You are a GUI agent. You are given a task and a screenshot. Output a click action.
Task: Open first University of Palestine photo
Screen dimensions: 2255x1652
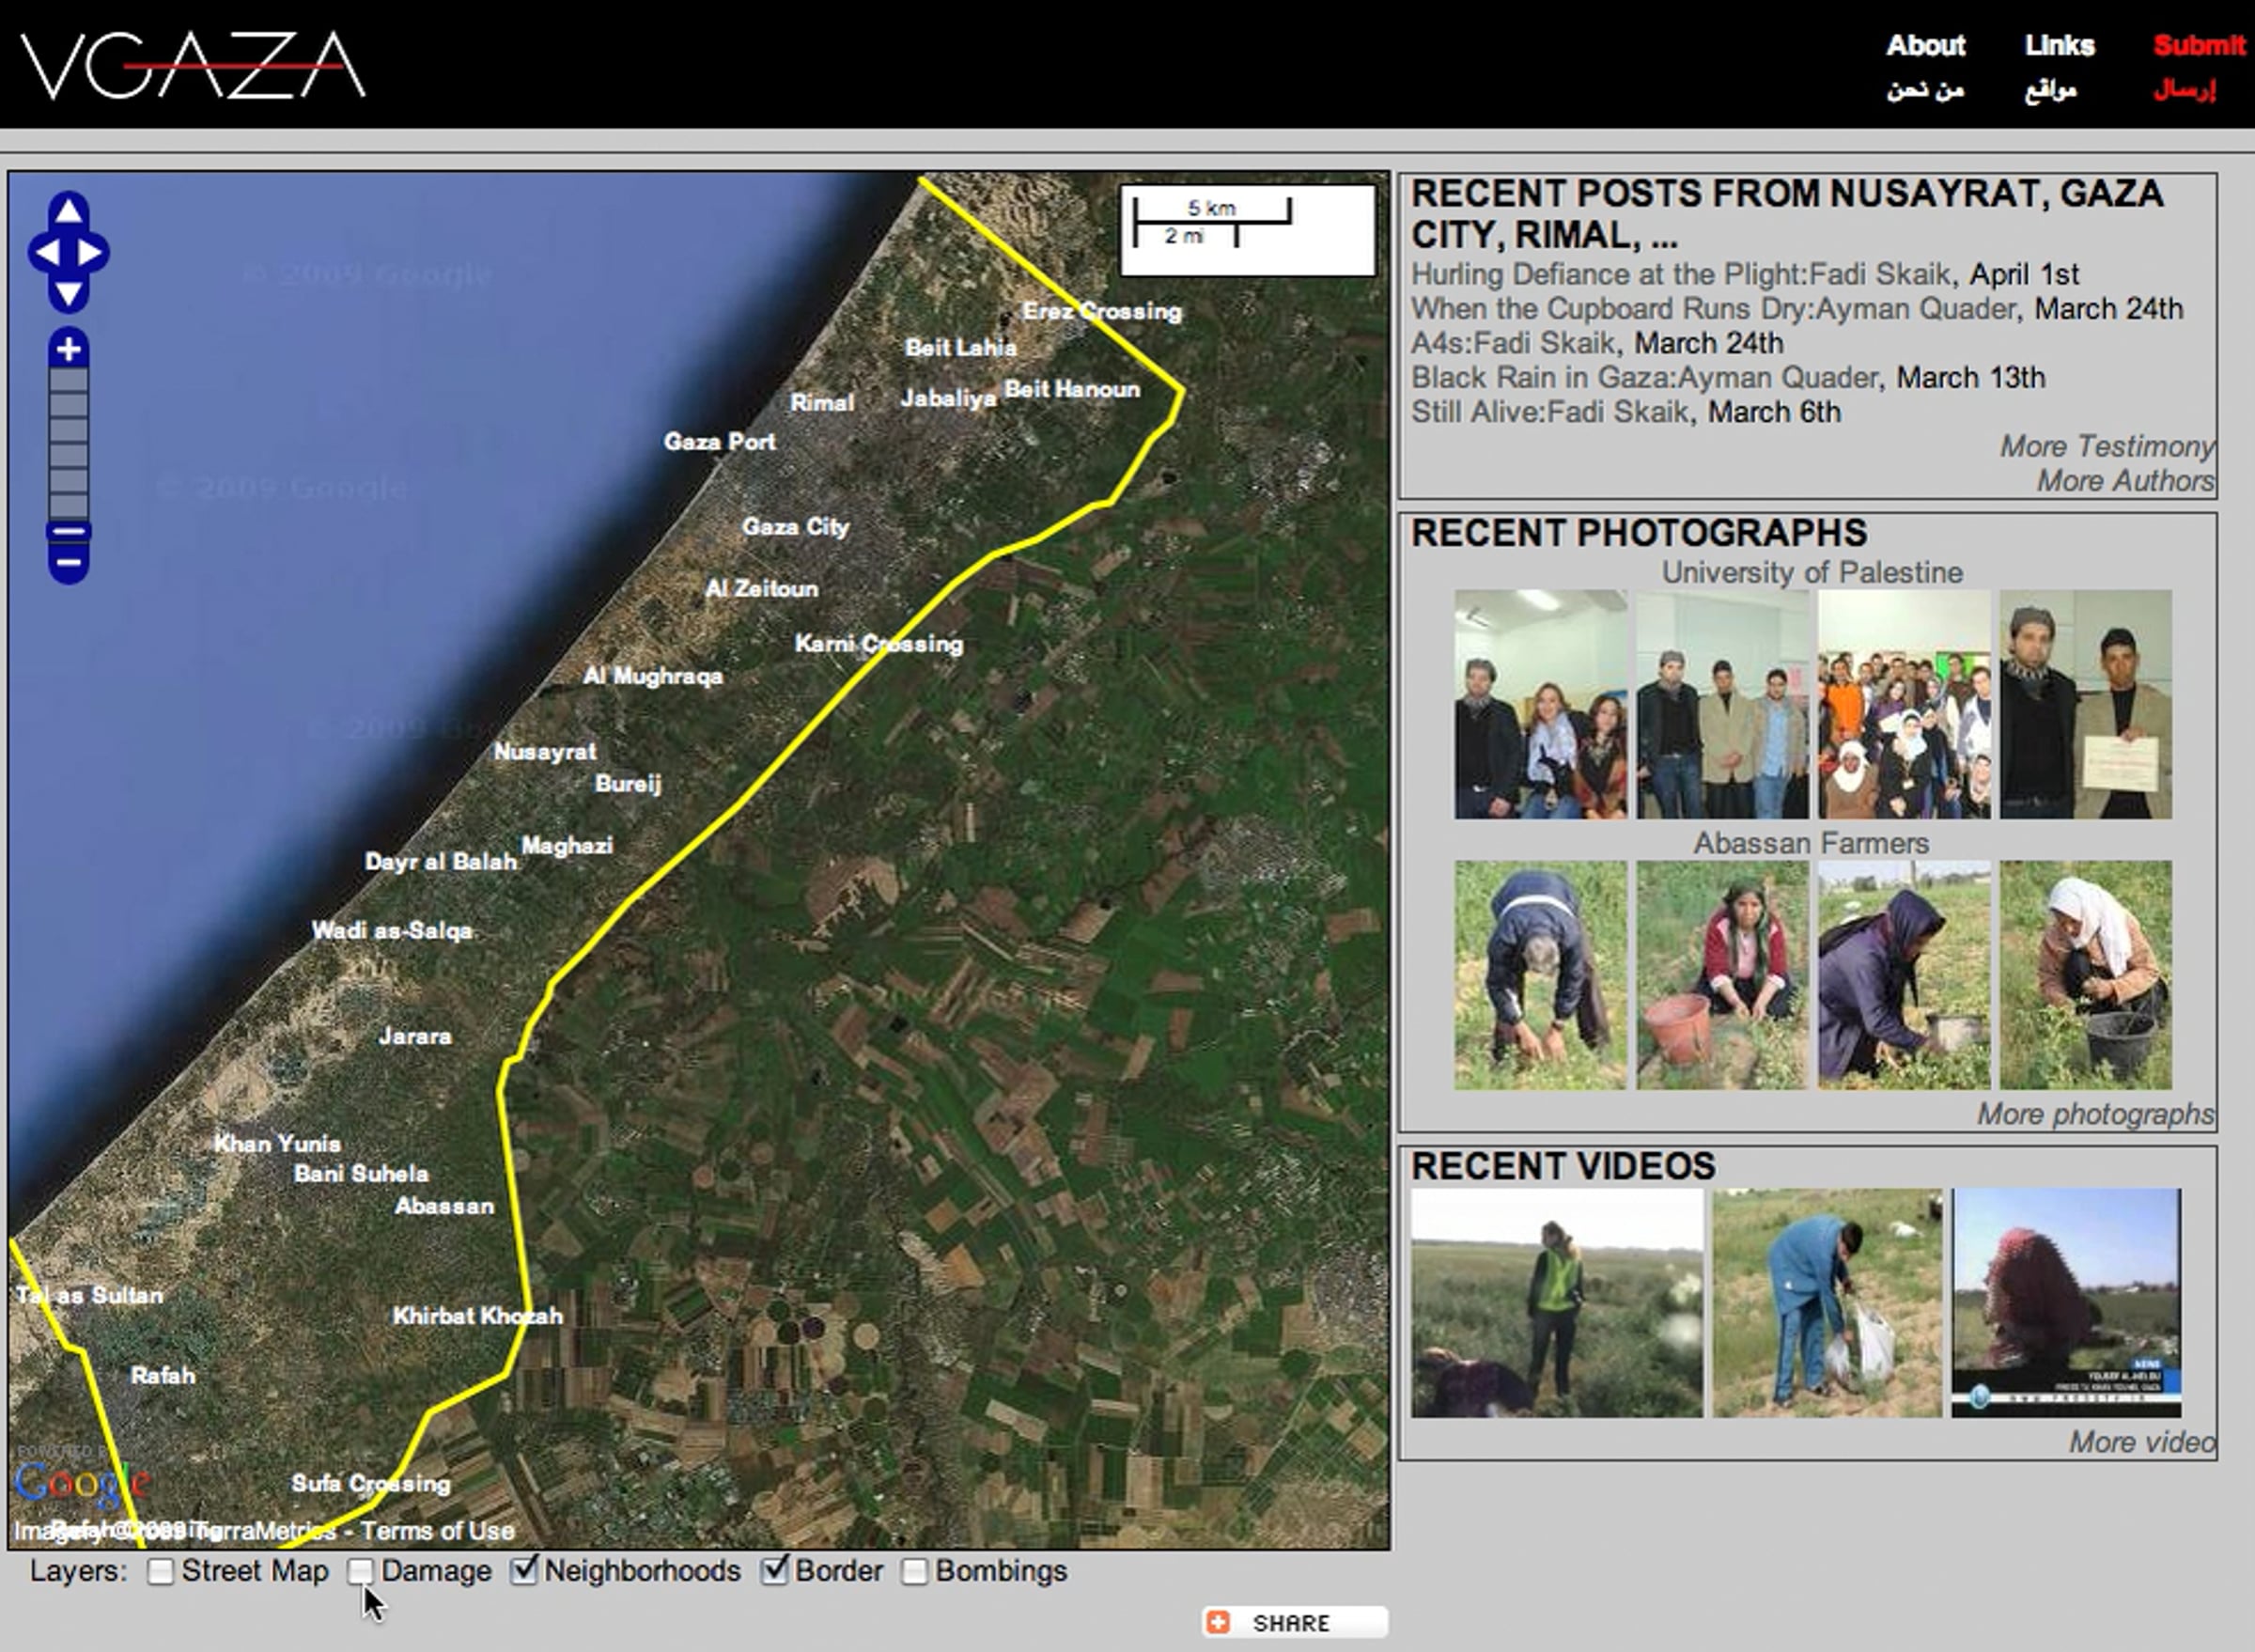(x=1540, y=704)
